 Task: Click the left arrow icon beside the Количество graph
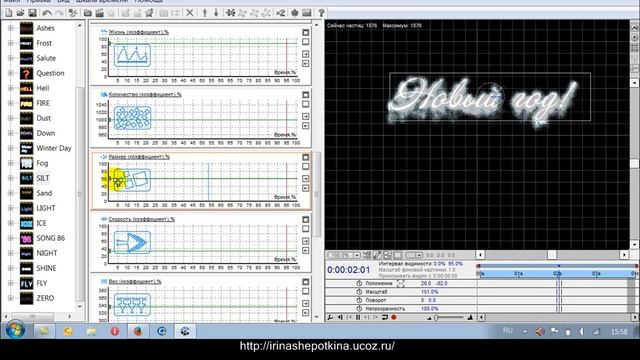click(x=305, y=126)
